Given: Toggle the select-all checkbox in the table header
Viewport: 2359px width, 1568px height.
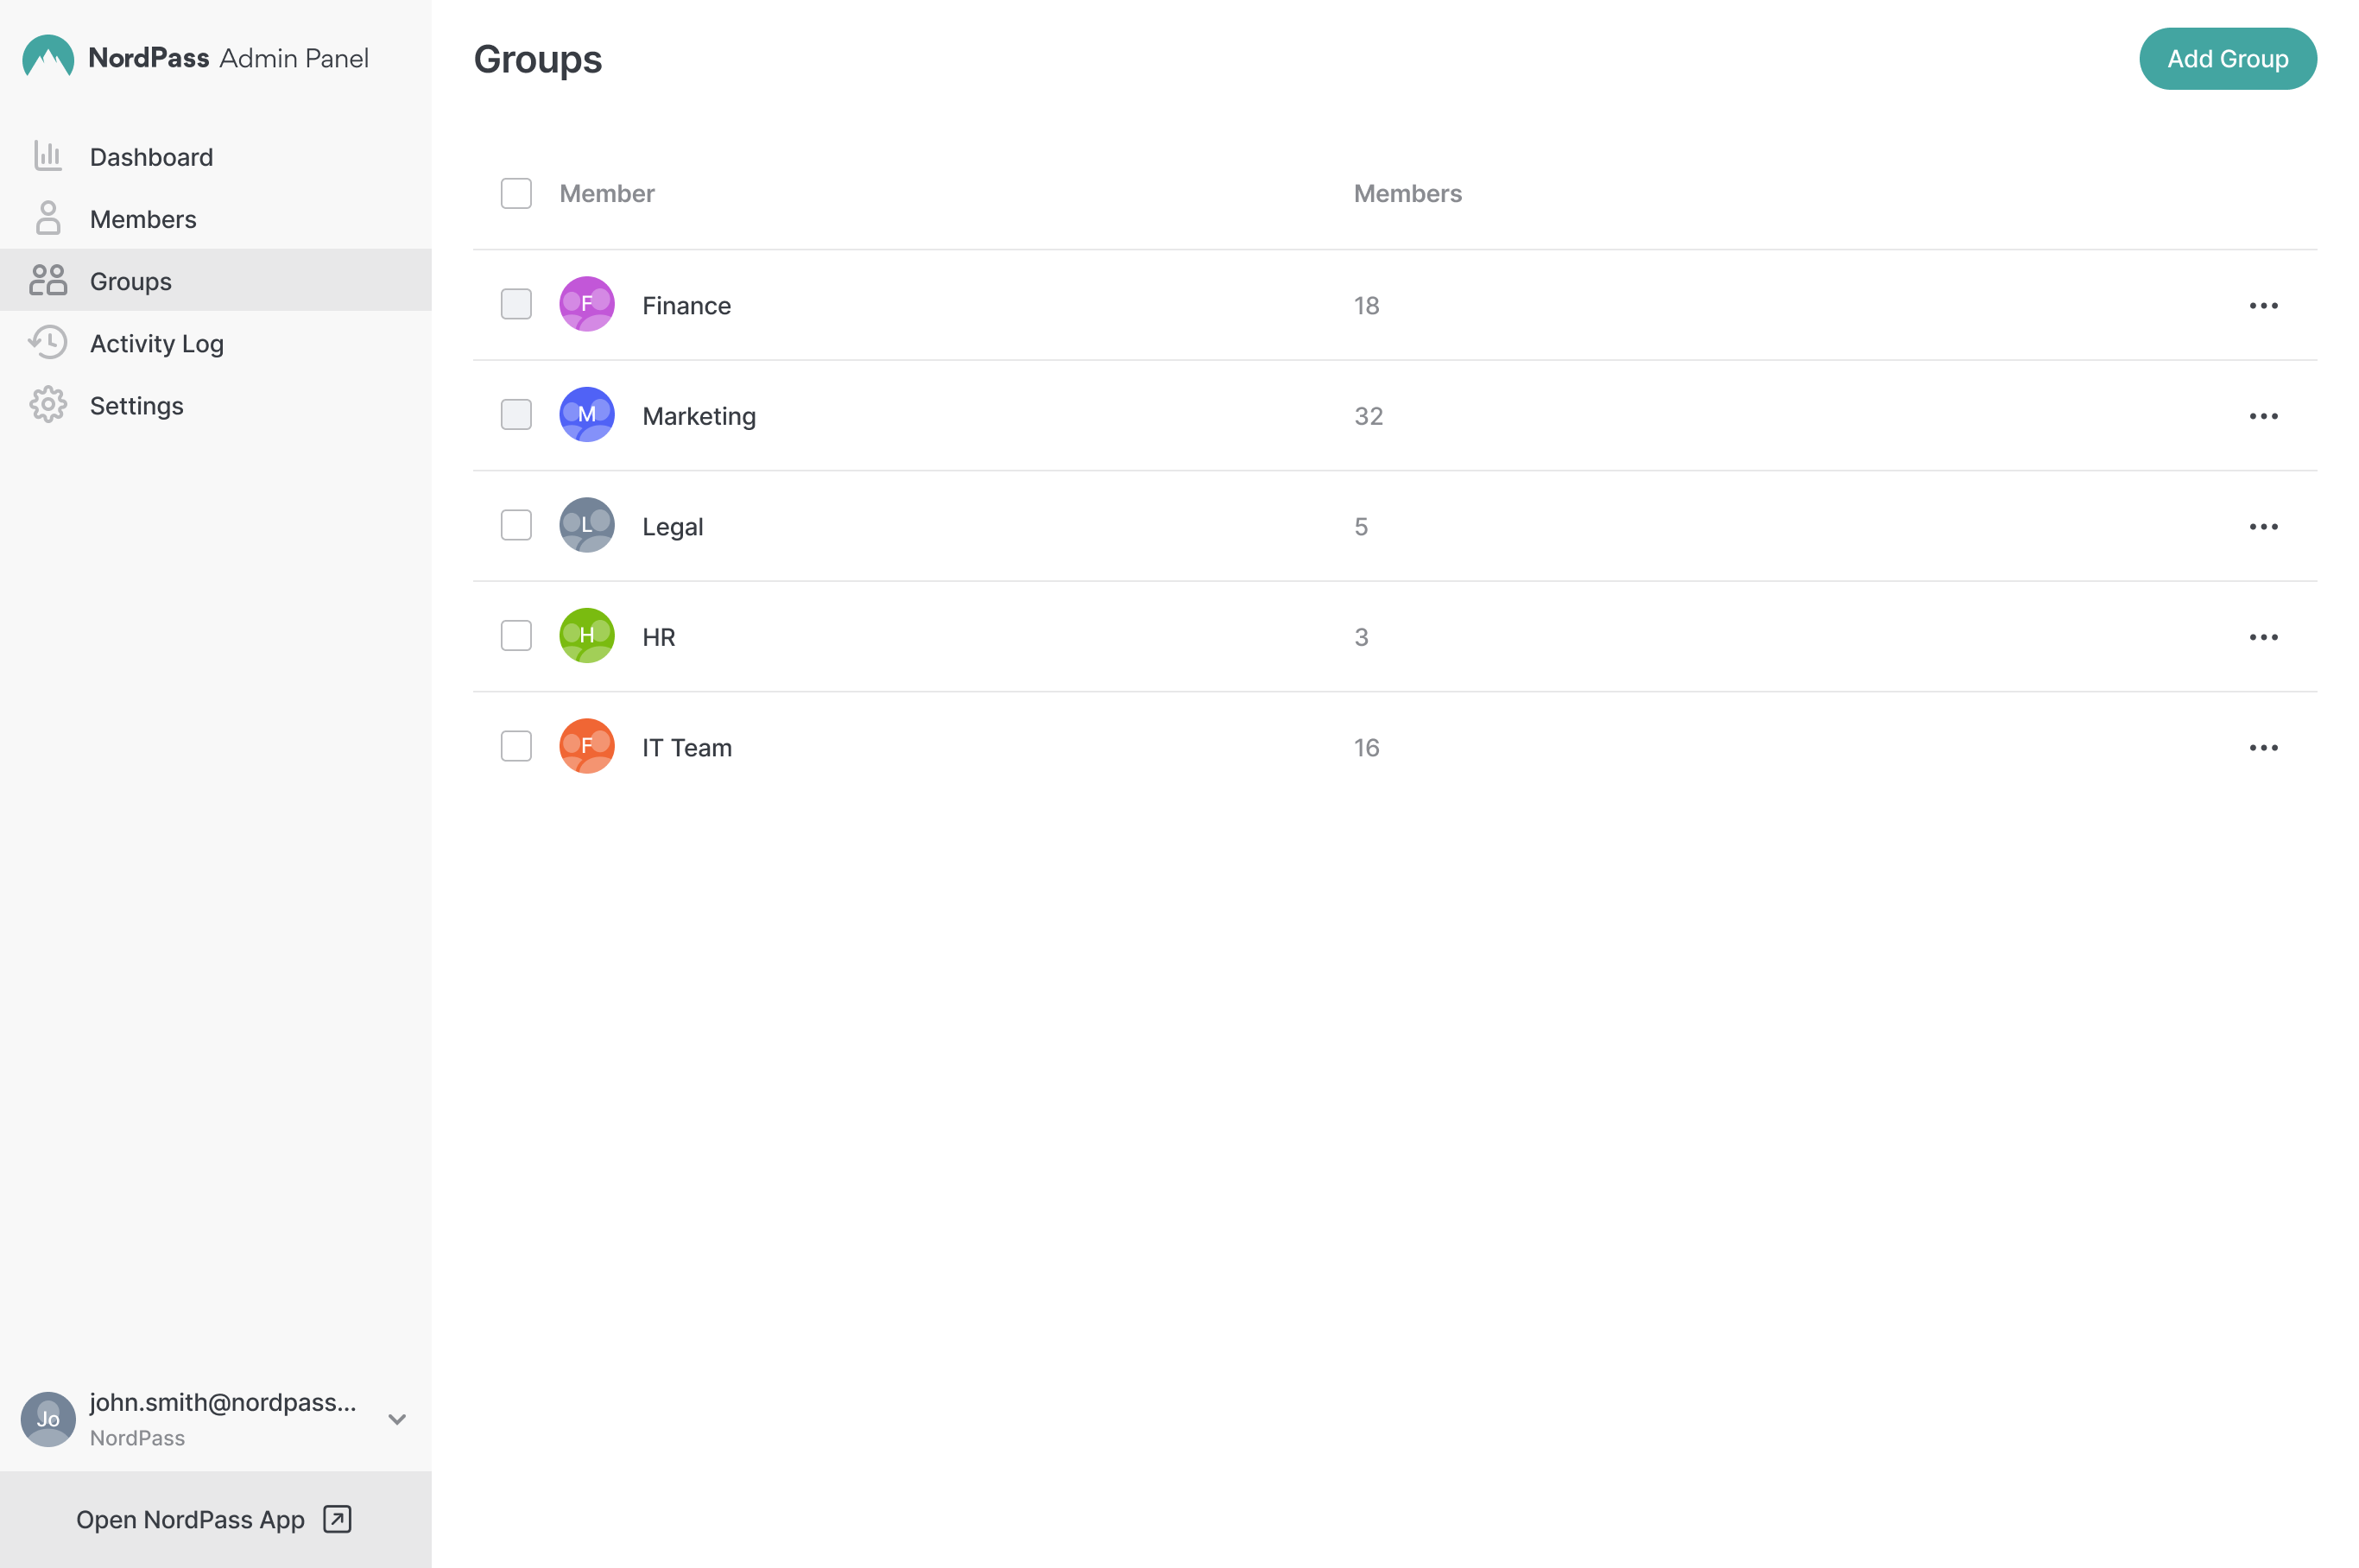Looking at the screenshot, I should click(516, 193).
